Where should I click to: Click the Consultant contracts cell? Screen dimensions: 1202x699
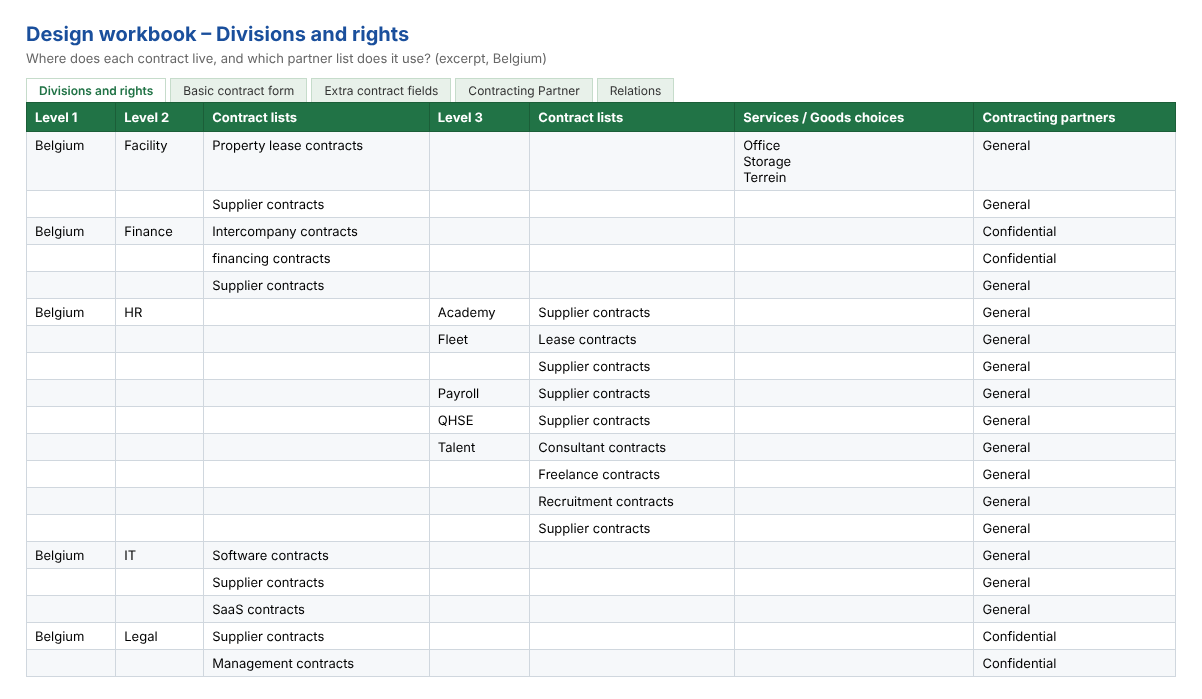click(x=632, y=447)
